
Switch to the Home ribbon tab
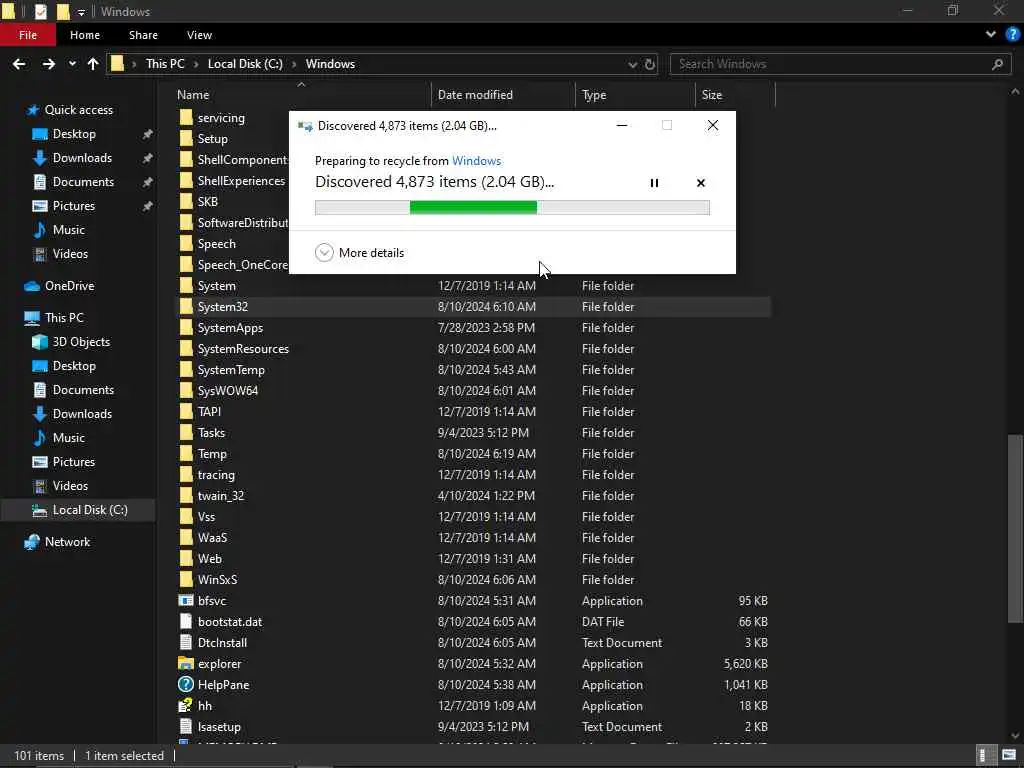click(85, 35)
